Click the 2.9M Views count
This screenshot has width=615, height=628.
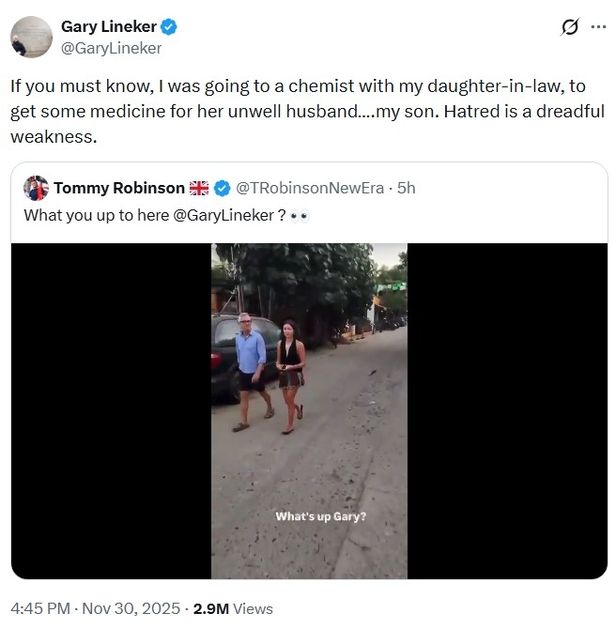(233, 609)
